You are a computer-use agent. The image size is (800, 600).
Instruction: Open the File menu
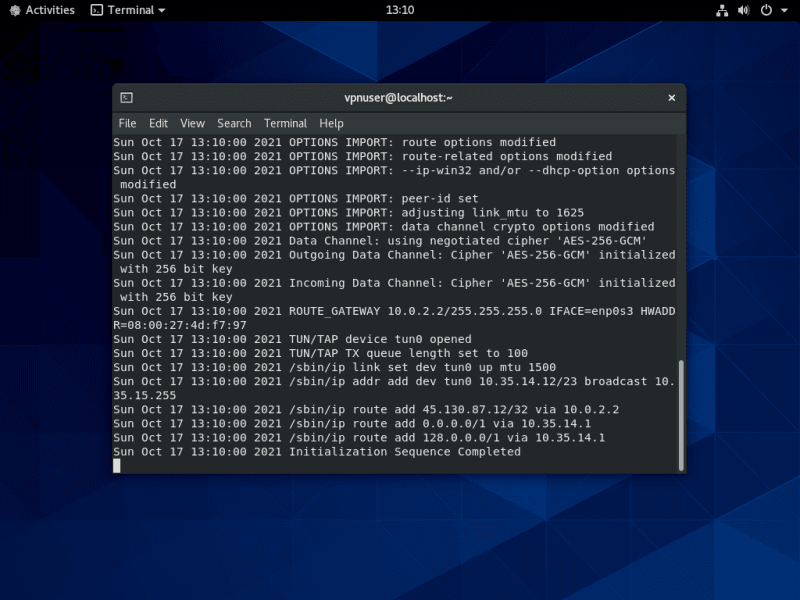127,123
